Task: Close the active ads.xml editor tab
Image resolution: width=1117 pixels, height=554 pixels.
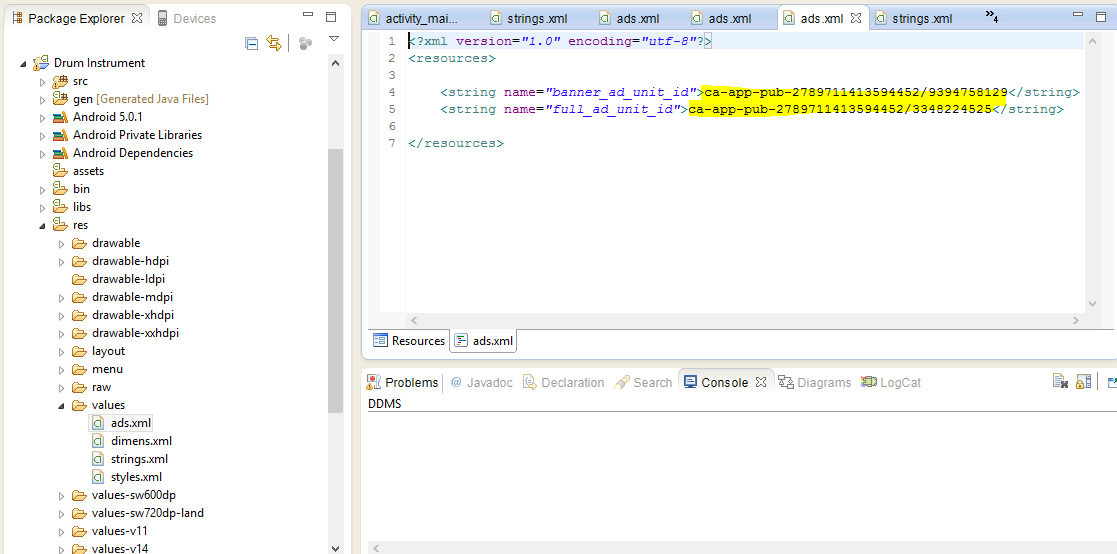Action: pos(856,18)
